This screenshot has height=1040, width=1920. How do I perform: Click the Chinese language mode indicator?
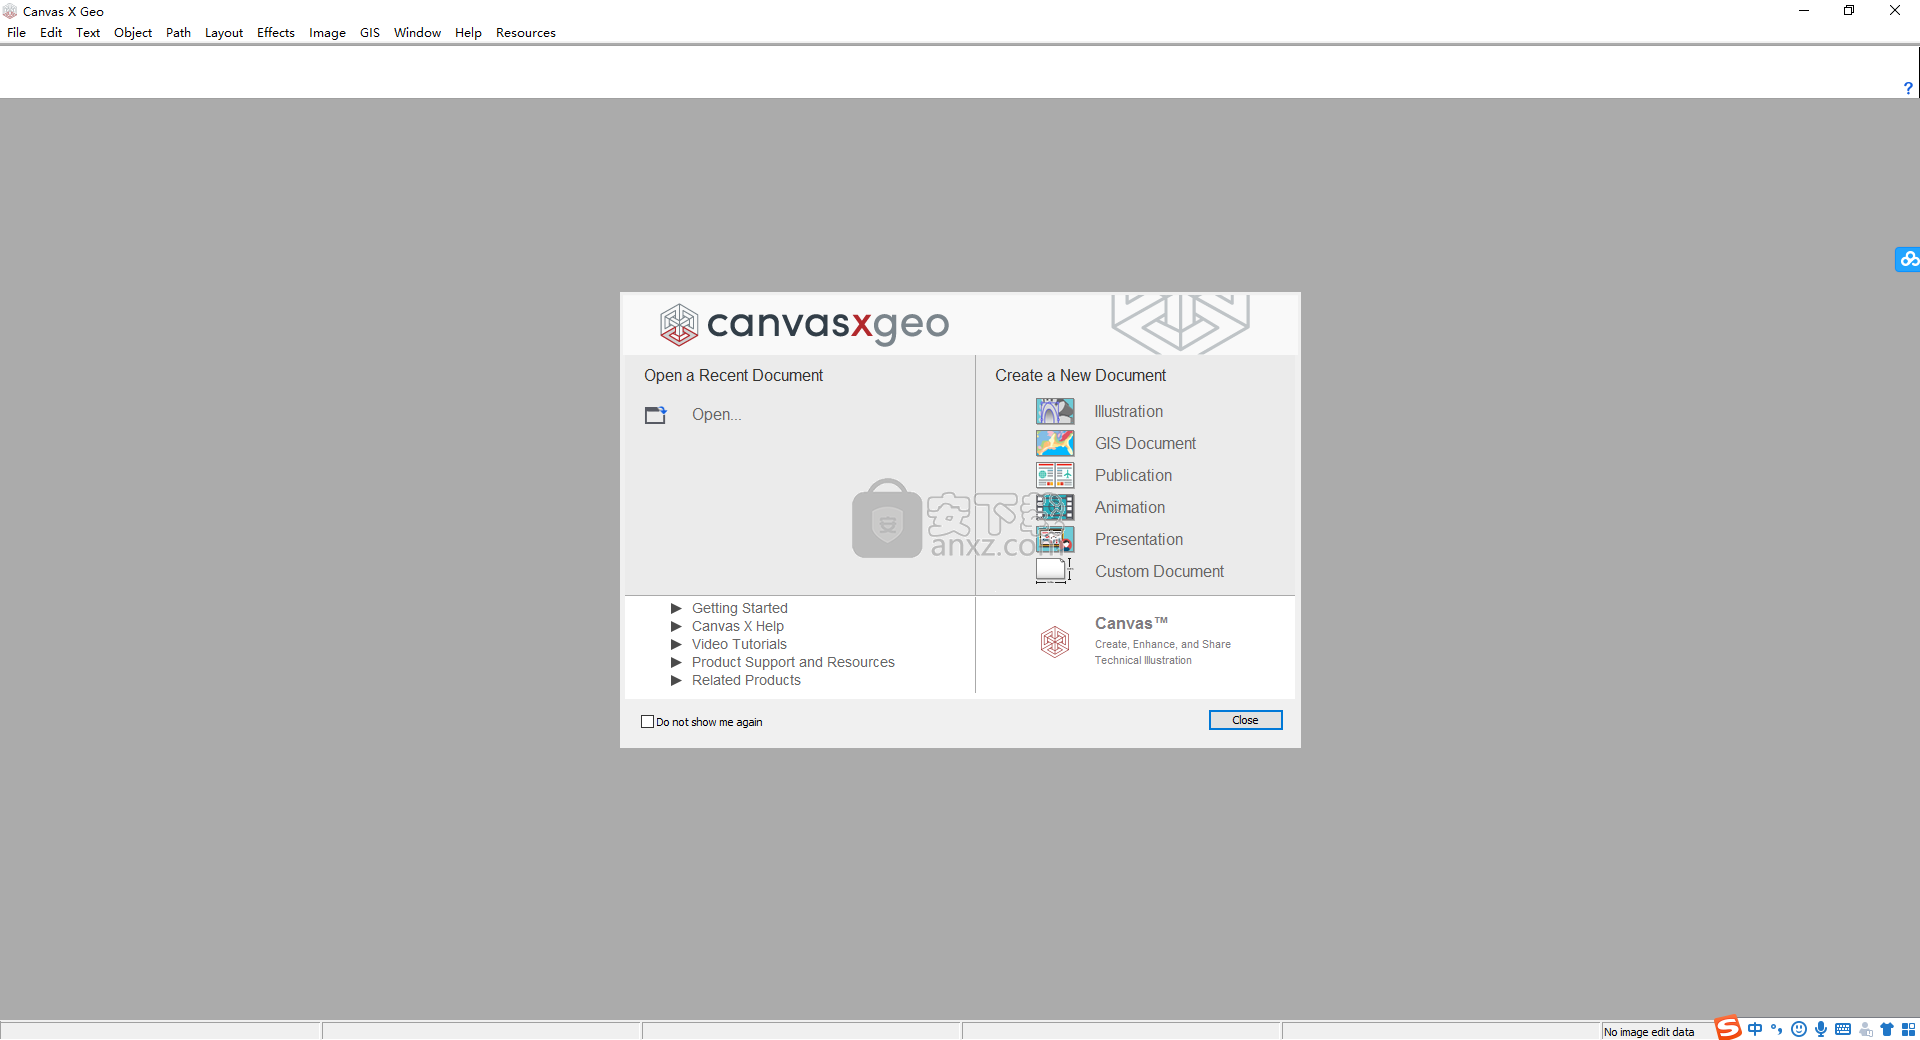coord(1755,1029)
